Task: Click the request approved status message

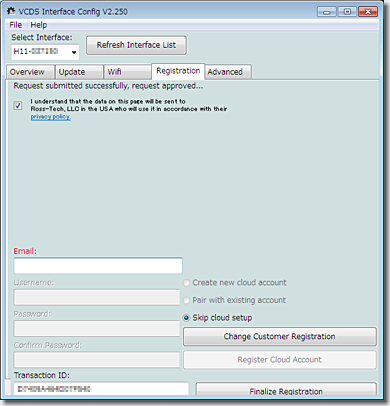Action: pos(108,86)
